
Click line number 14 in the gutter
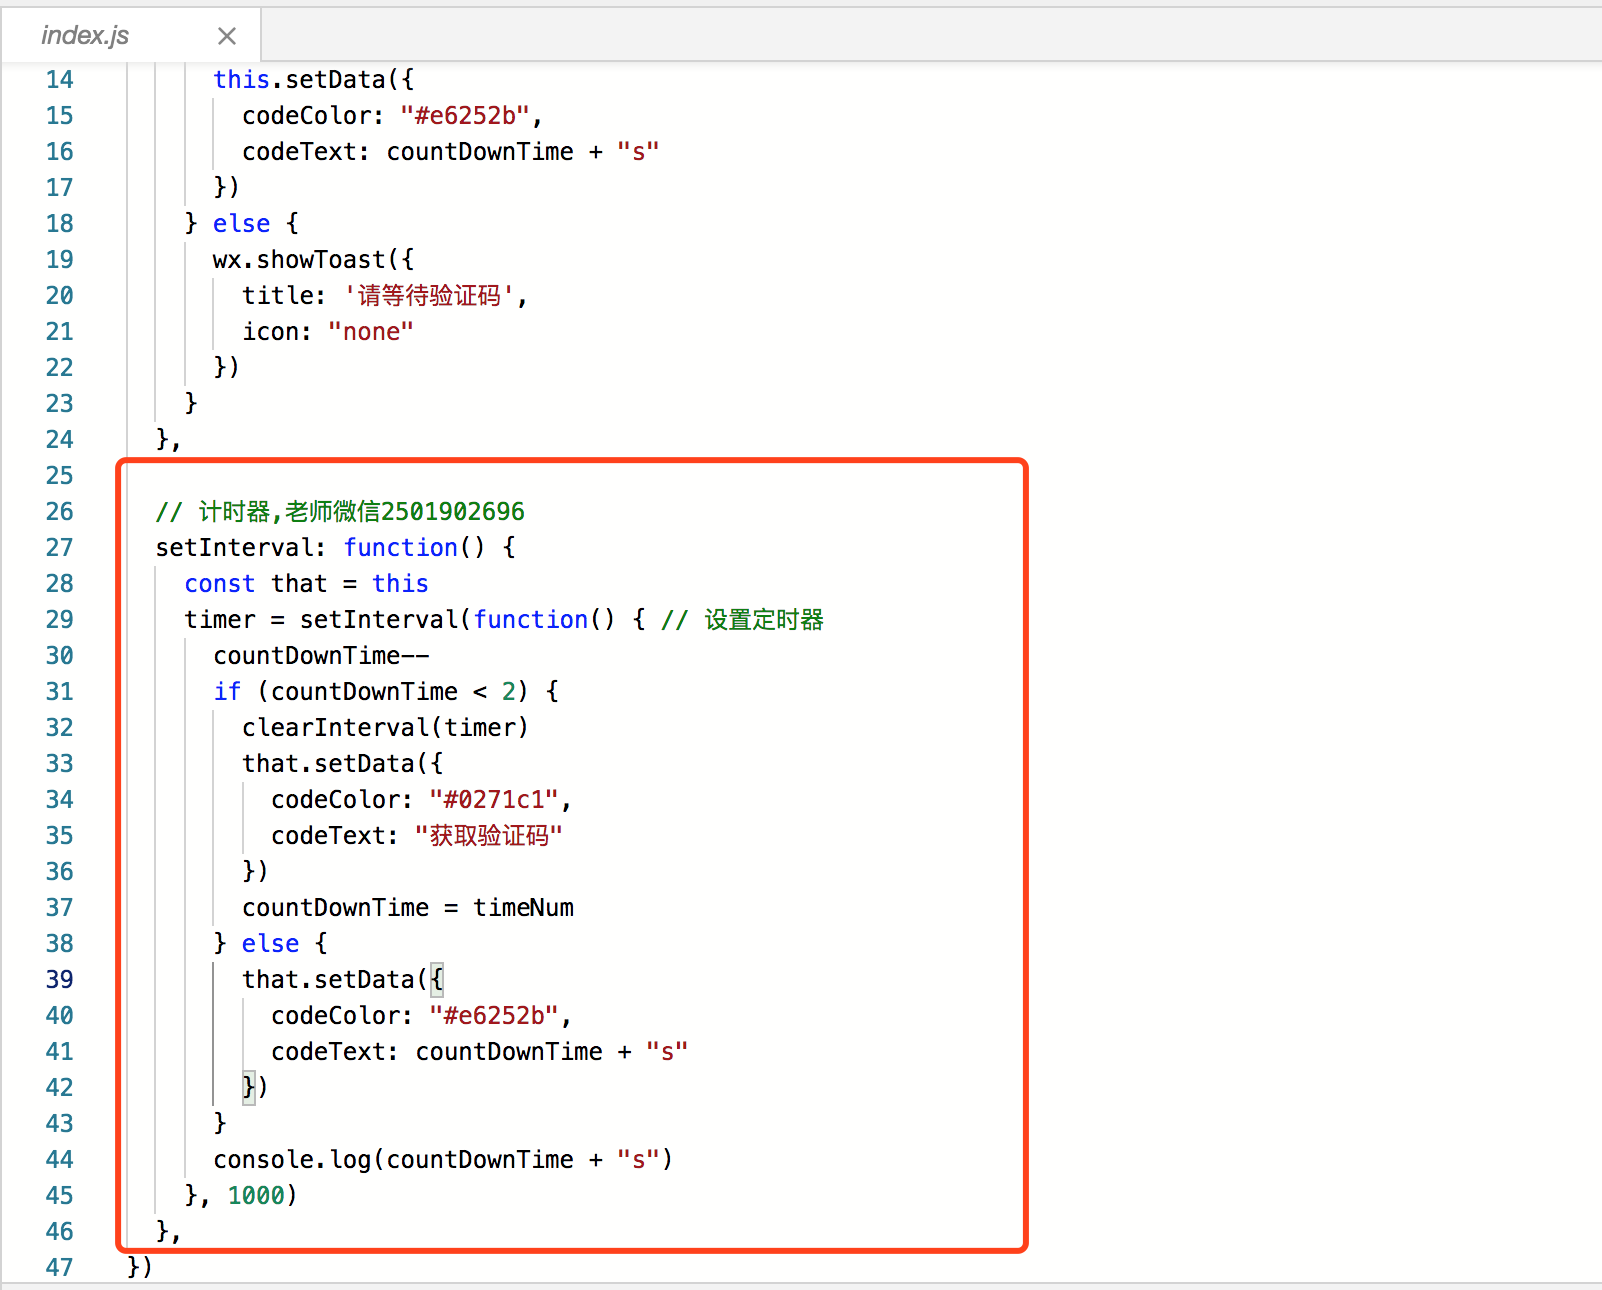[x=60, y=80]
